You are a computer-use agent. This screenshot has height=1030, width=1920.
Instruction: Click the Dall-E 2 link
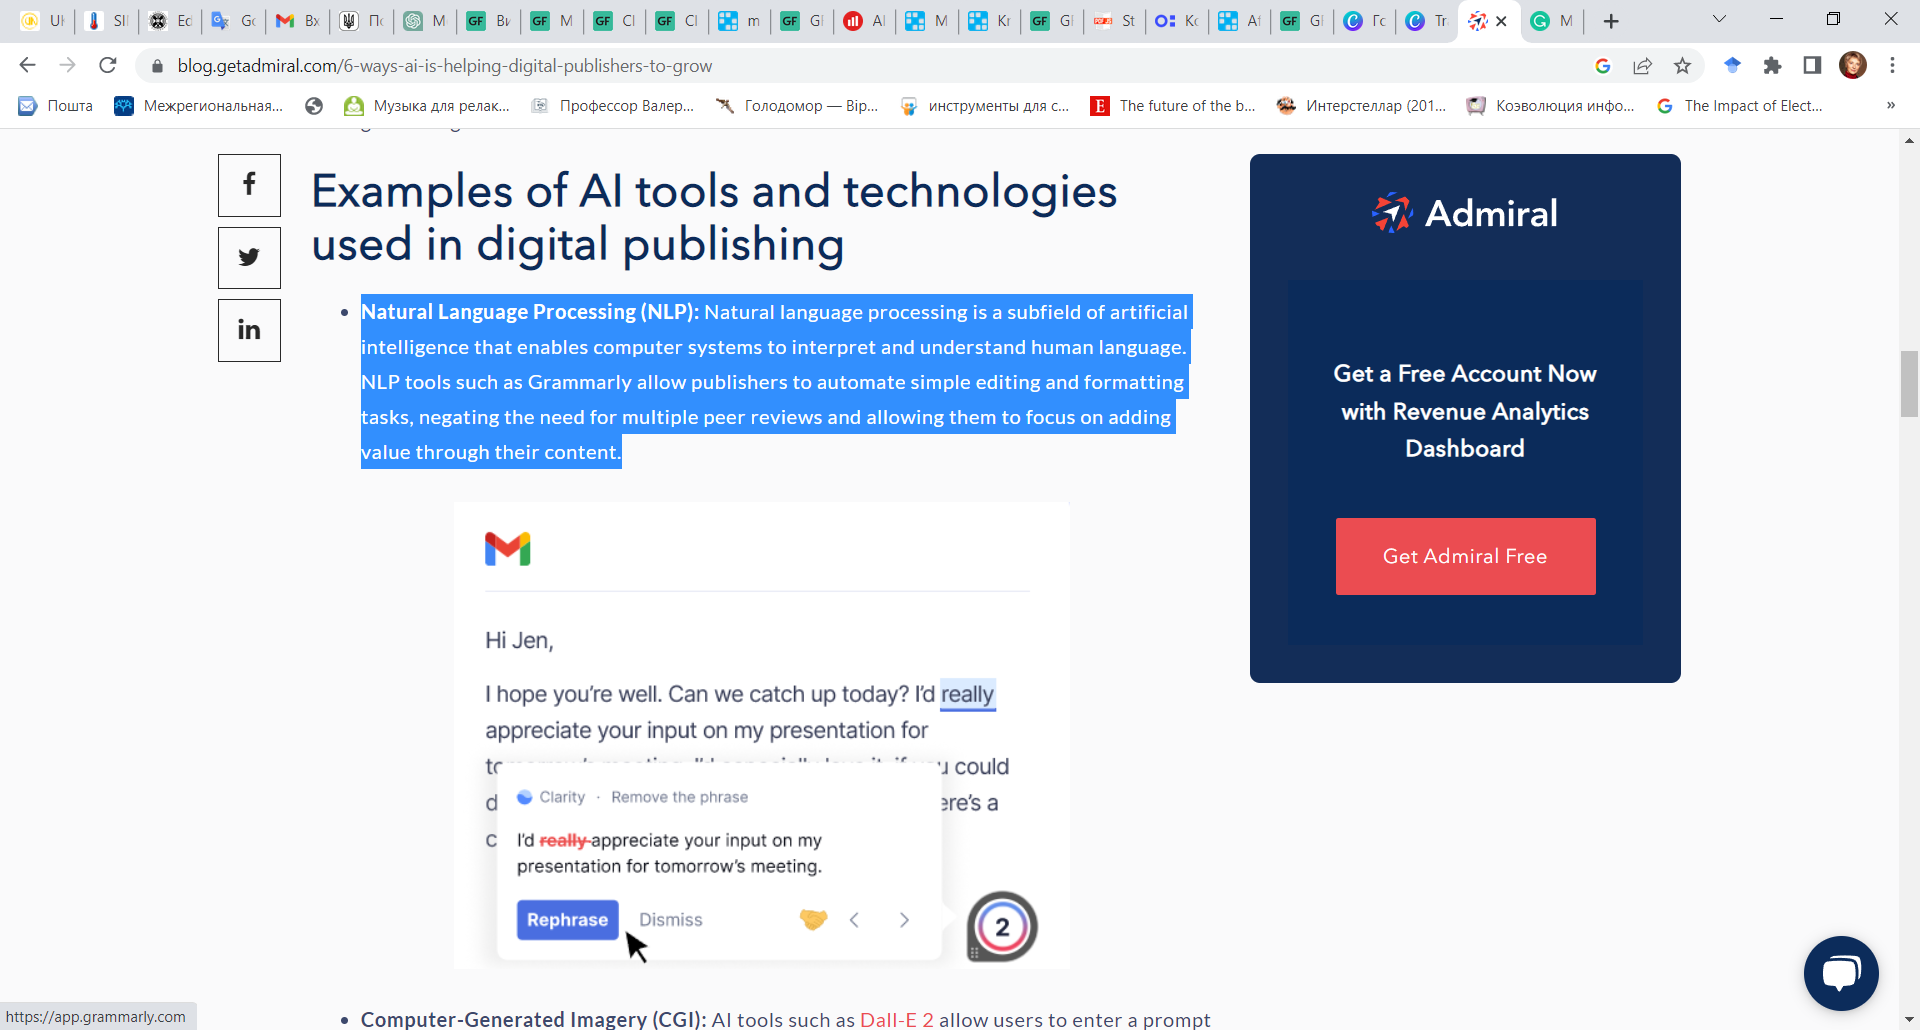click(897, 1019)
